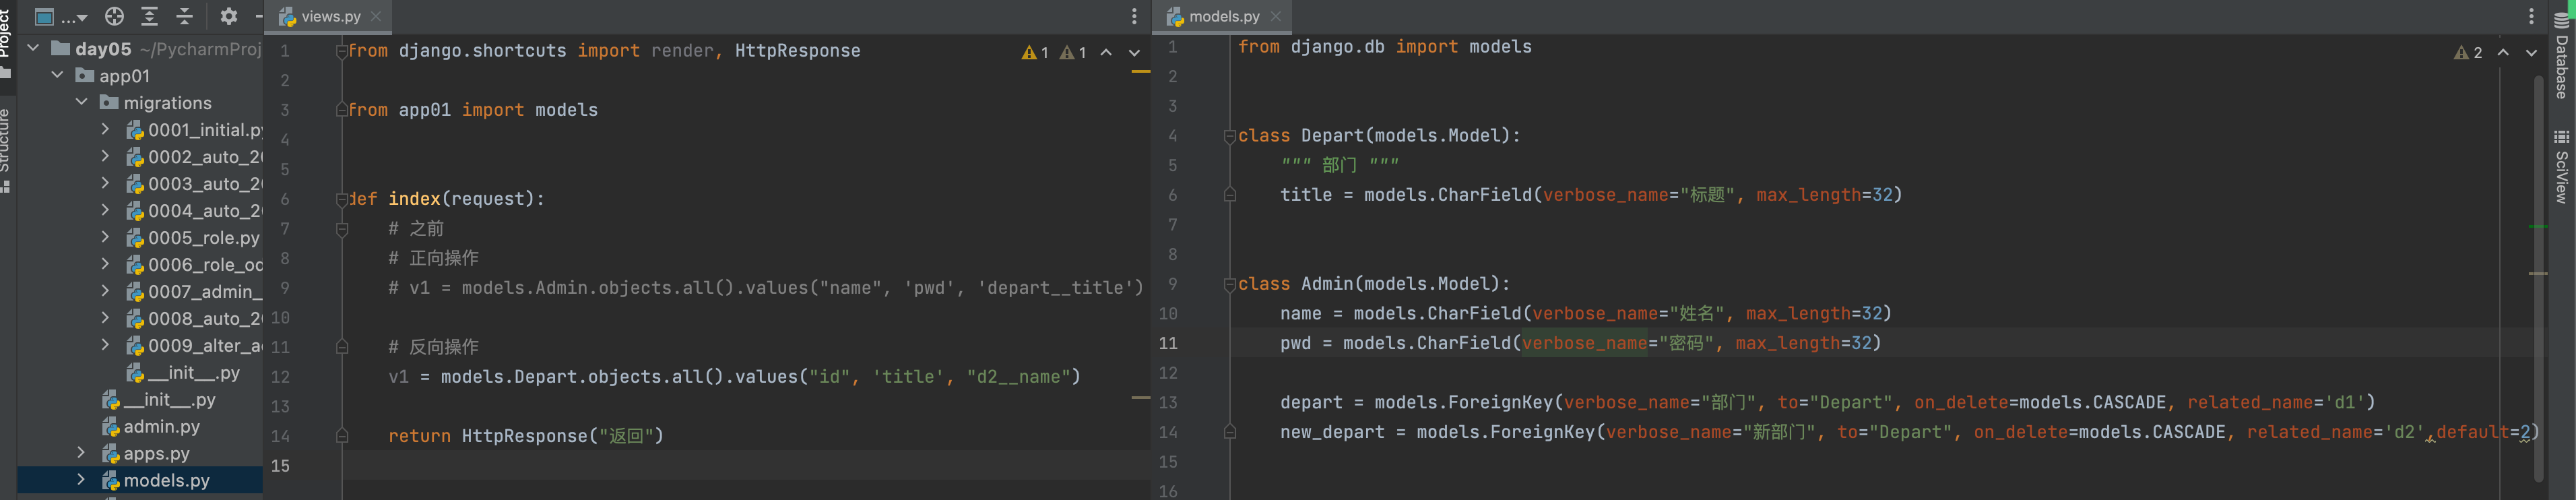Select __init__.py inside migrations folder
The image size is (2576, 500).
pyautogui.click(x=184, y=372)
